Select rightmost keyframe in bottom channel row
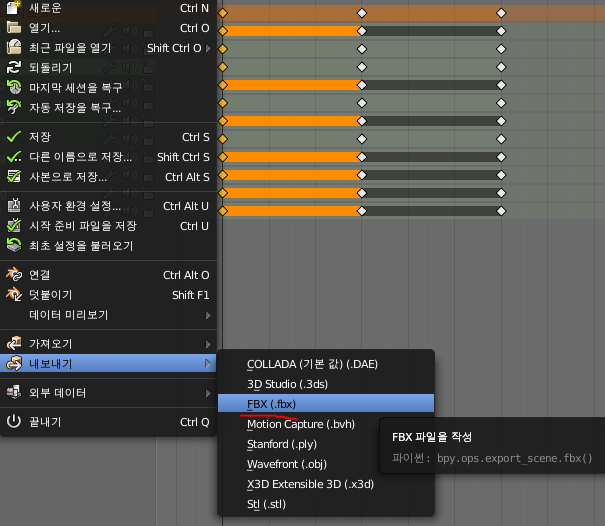This screenshot has width=605, height=526. [x=501, y=211]
